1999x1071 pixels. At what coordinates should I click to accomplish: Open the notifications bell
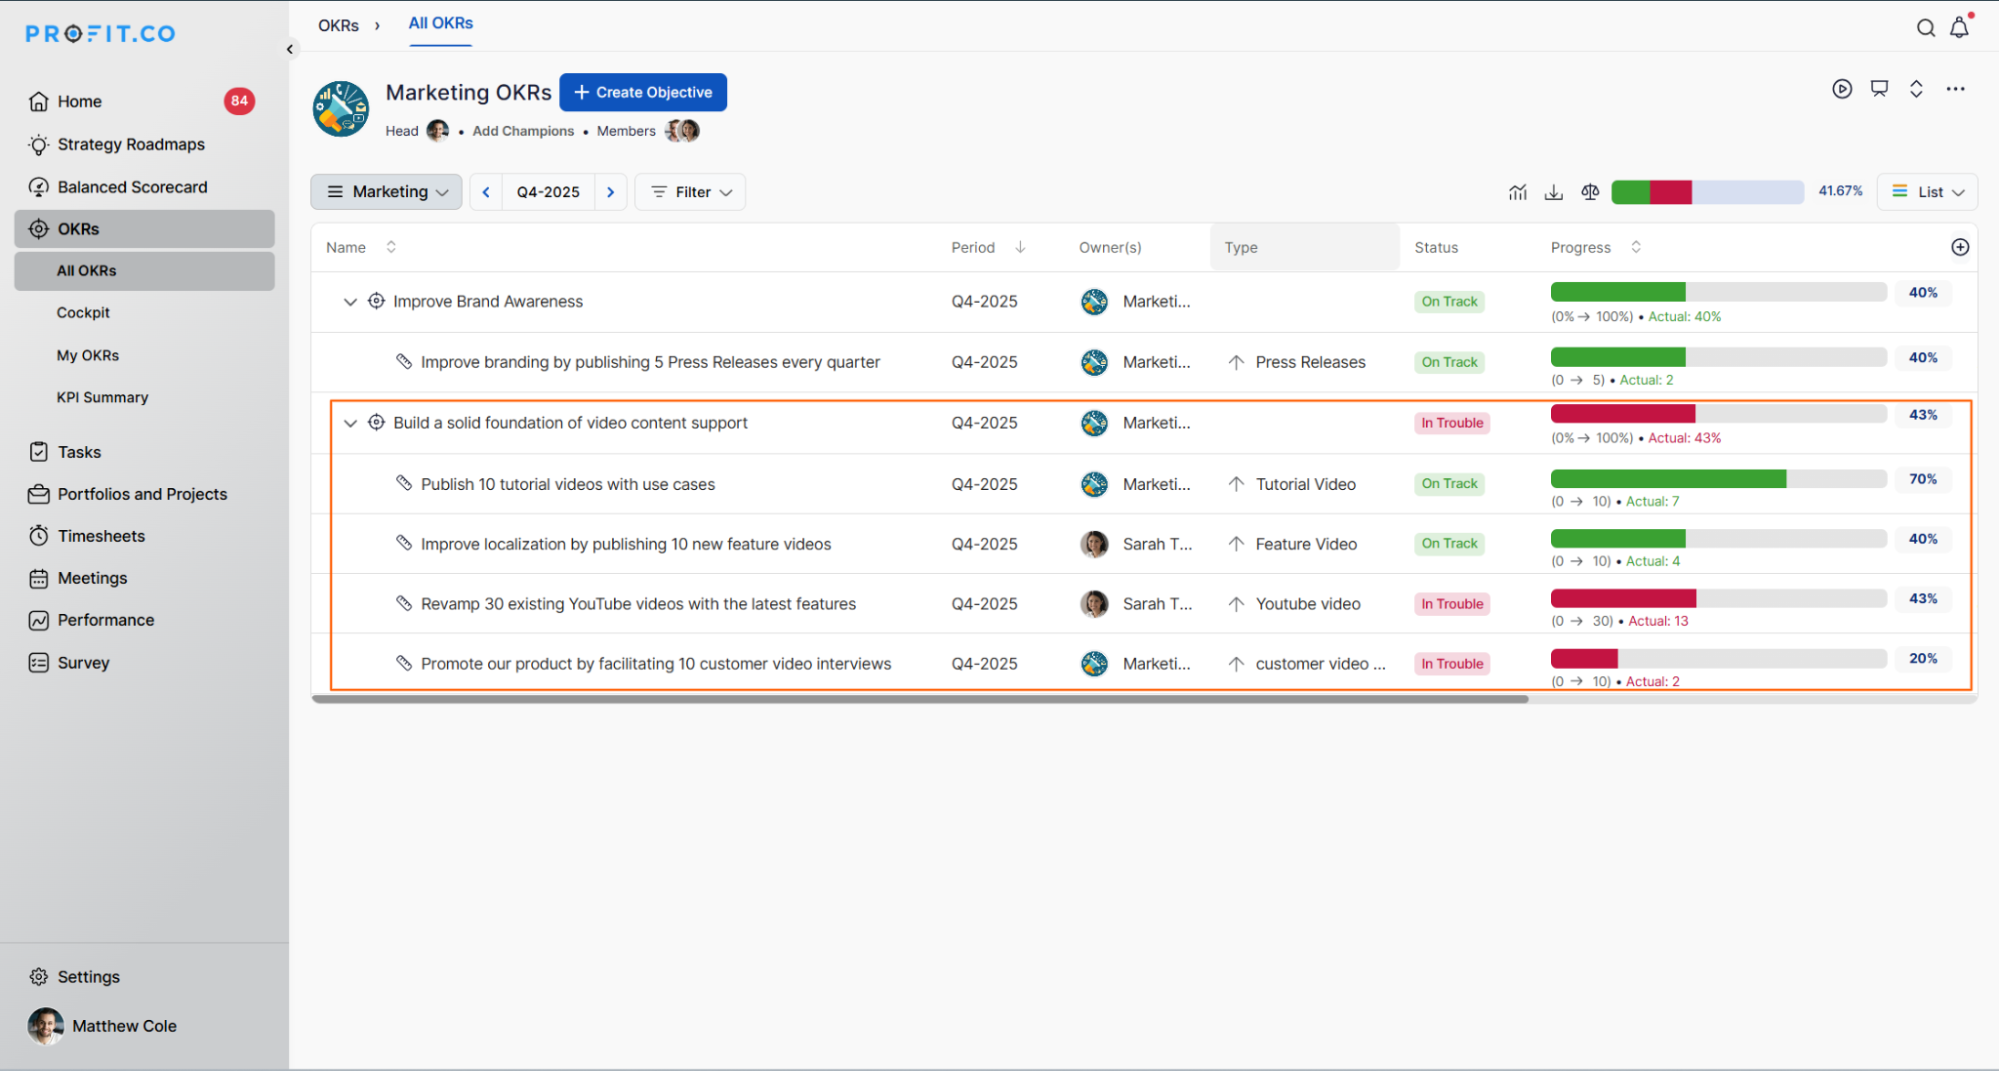pyautogui.click(x=1959, y=28)
